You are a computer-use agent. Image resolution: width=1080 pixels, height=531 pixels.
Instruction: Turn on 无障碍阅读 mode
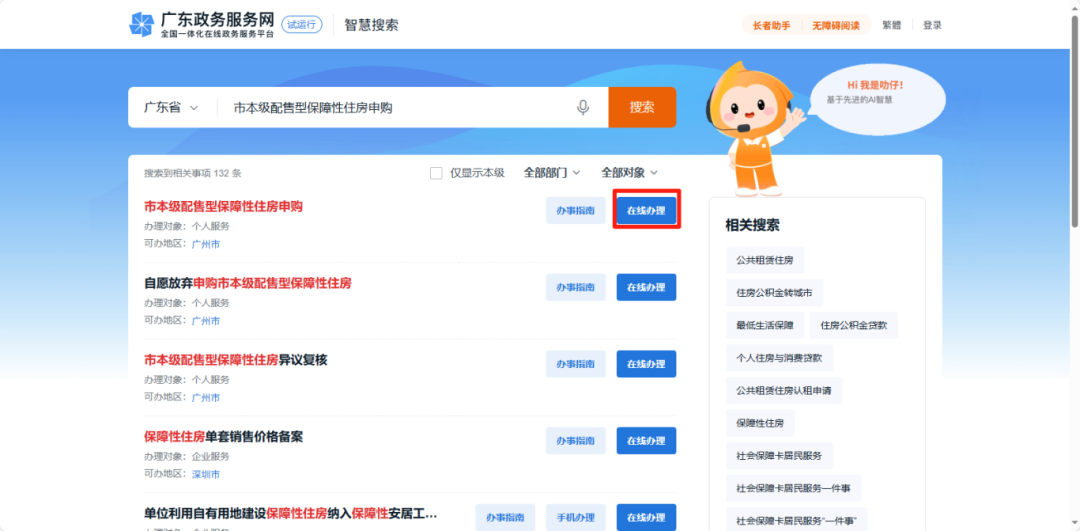[x=835, y=25]
